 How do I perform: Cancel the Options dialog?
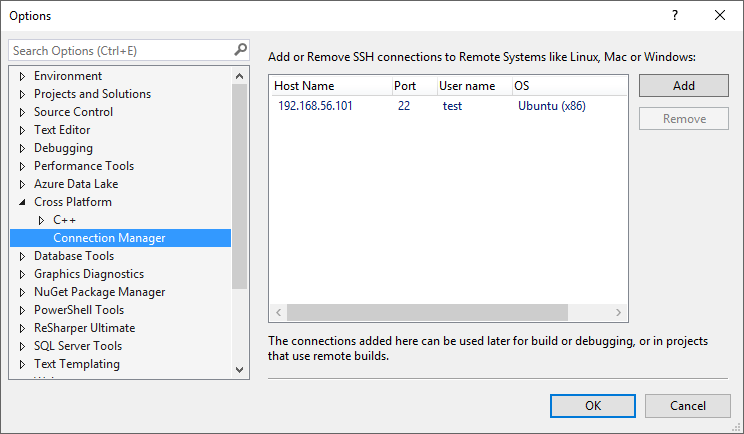(687, 405)
